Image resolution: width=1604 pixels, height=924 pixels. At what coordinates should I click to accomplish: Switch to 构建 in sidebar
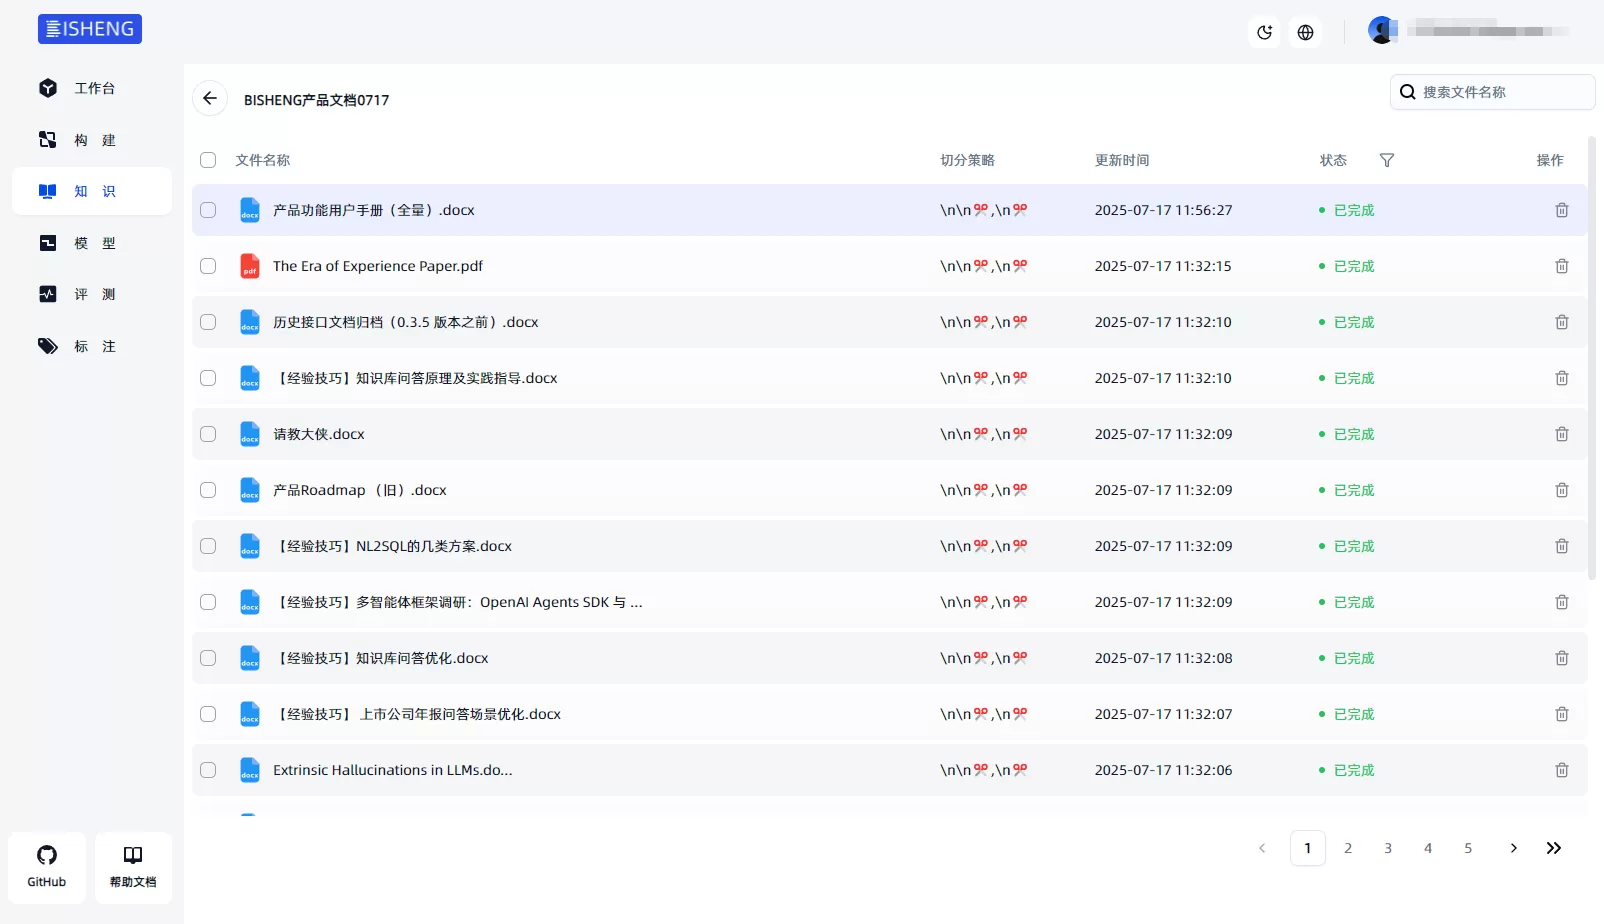(92, 140)
